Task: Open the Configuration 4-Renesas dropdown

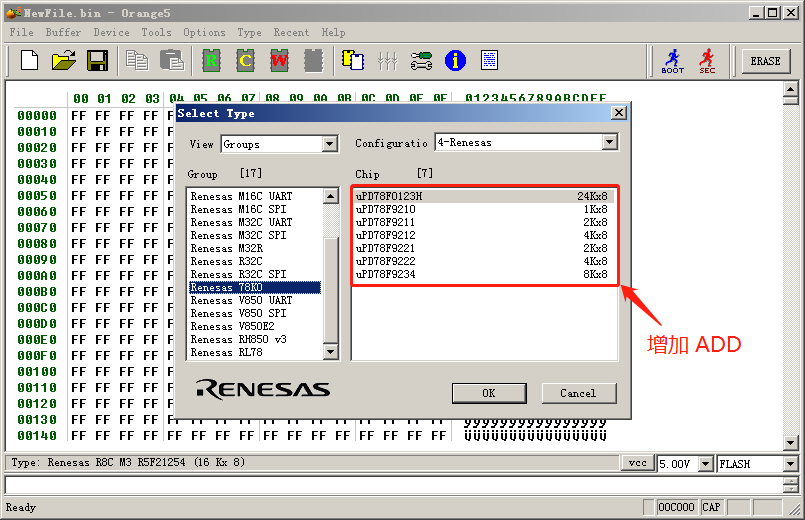Action: [x=609, y=143]
